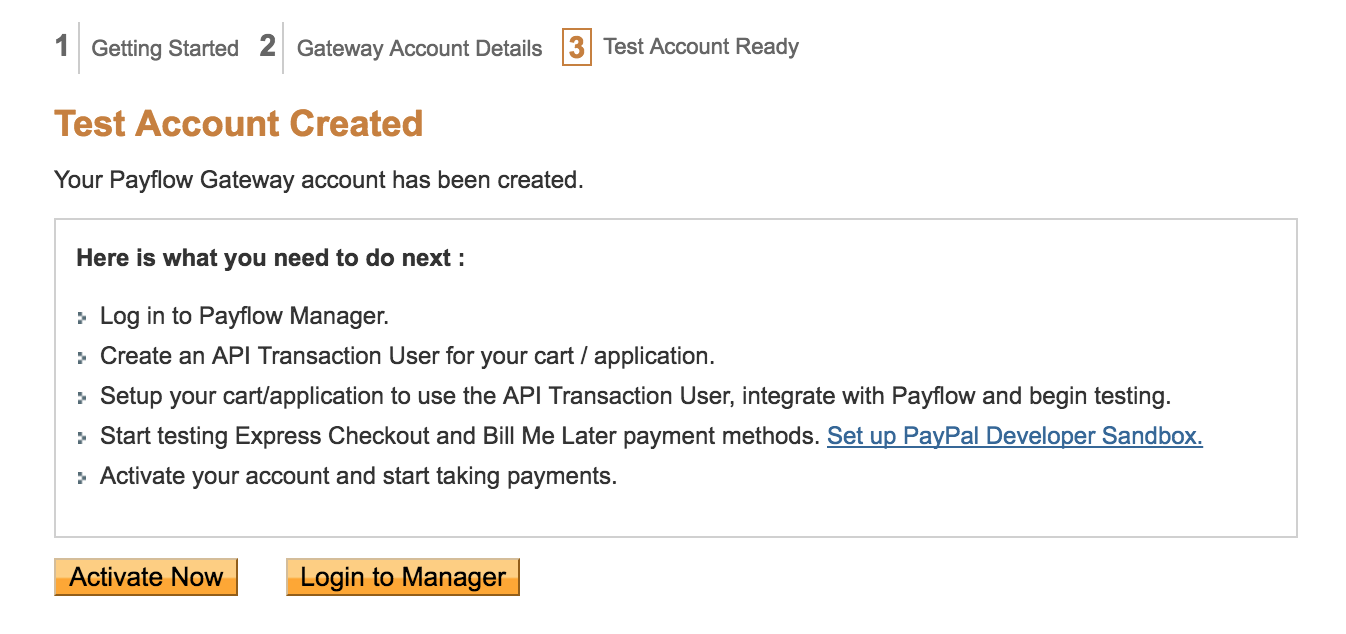
Task: Click the "Create an API Transaction User" instruction text
Action: point(407,356)
